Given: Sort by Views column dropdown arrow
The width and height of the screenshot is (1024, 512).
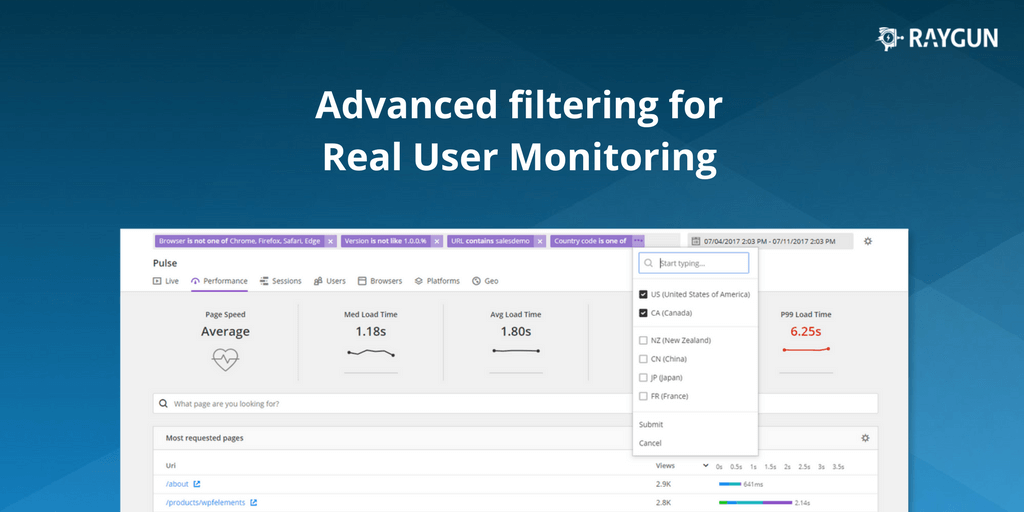Looking at the screenshot, I should tap(705, 466).
